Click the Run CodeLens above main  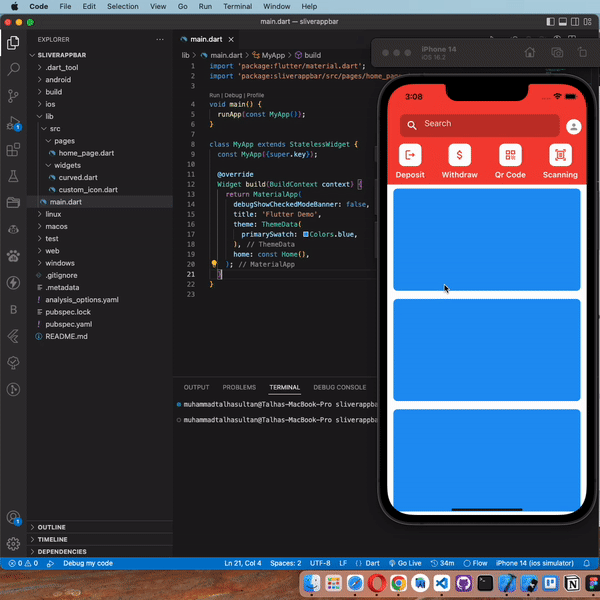[214, 95]
